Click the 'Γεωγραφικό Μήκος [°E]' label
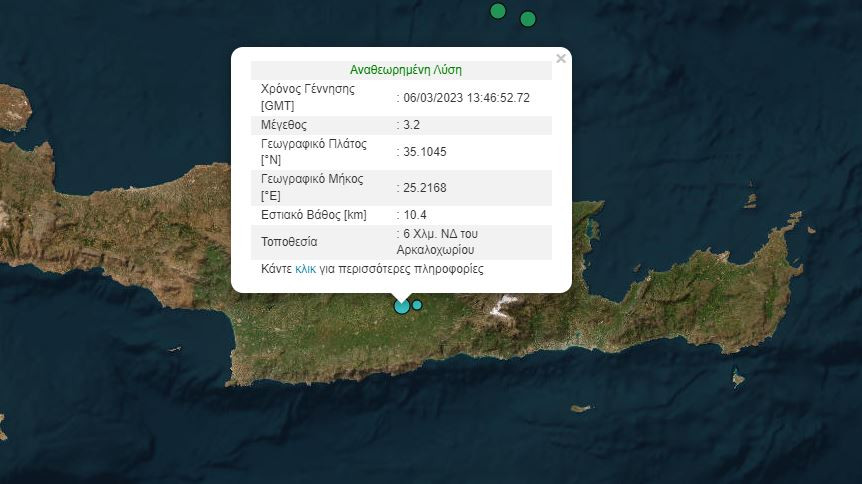Viewport: 862px width, 484px height. click(311, 188)
